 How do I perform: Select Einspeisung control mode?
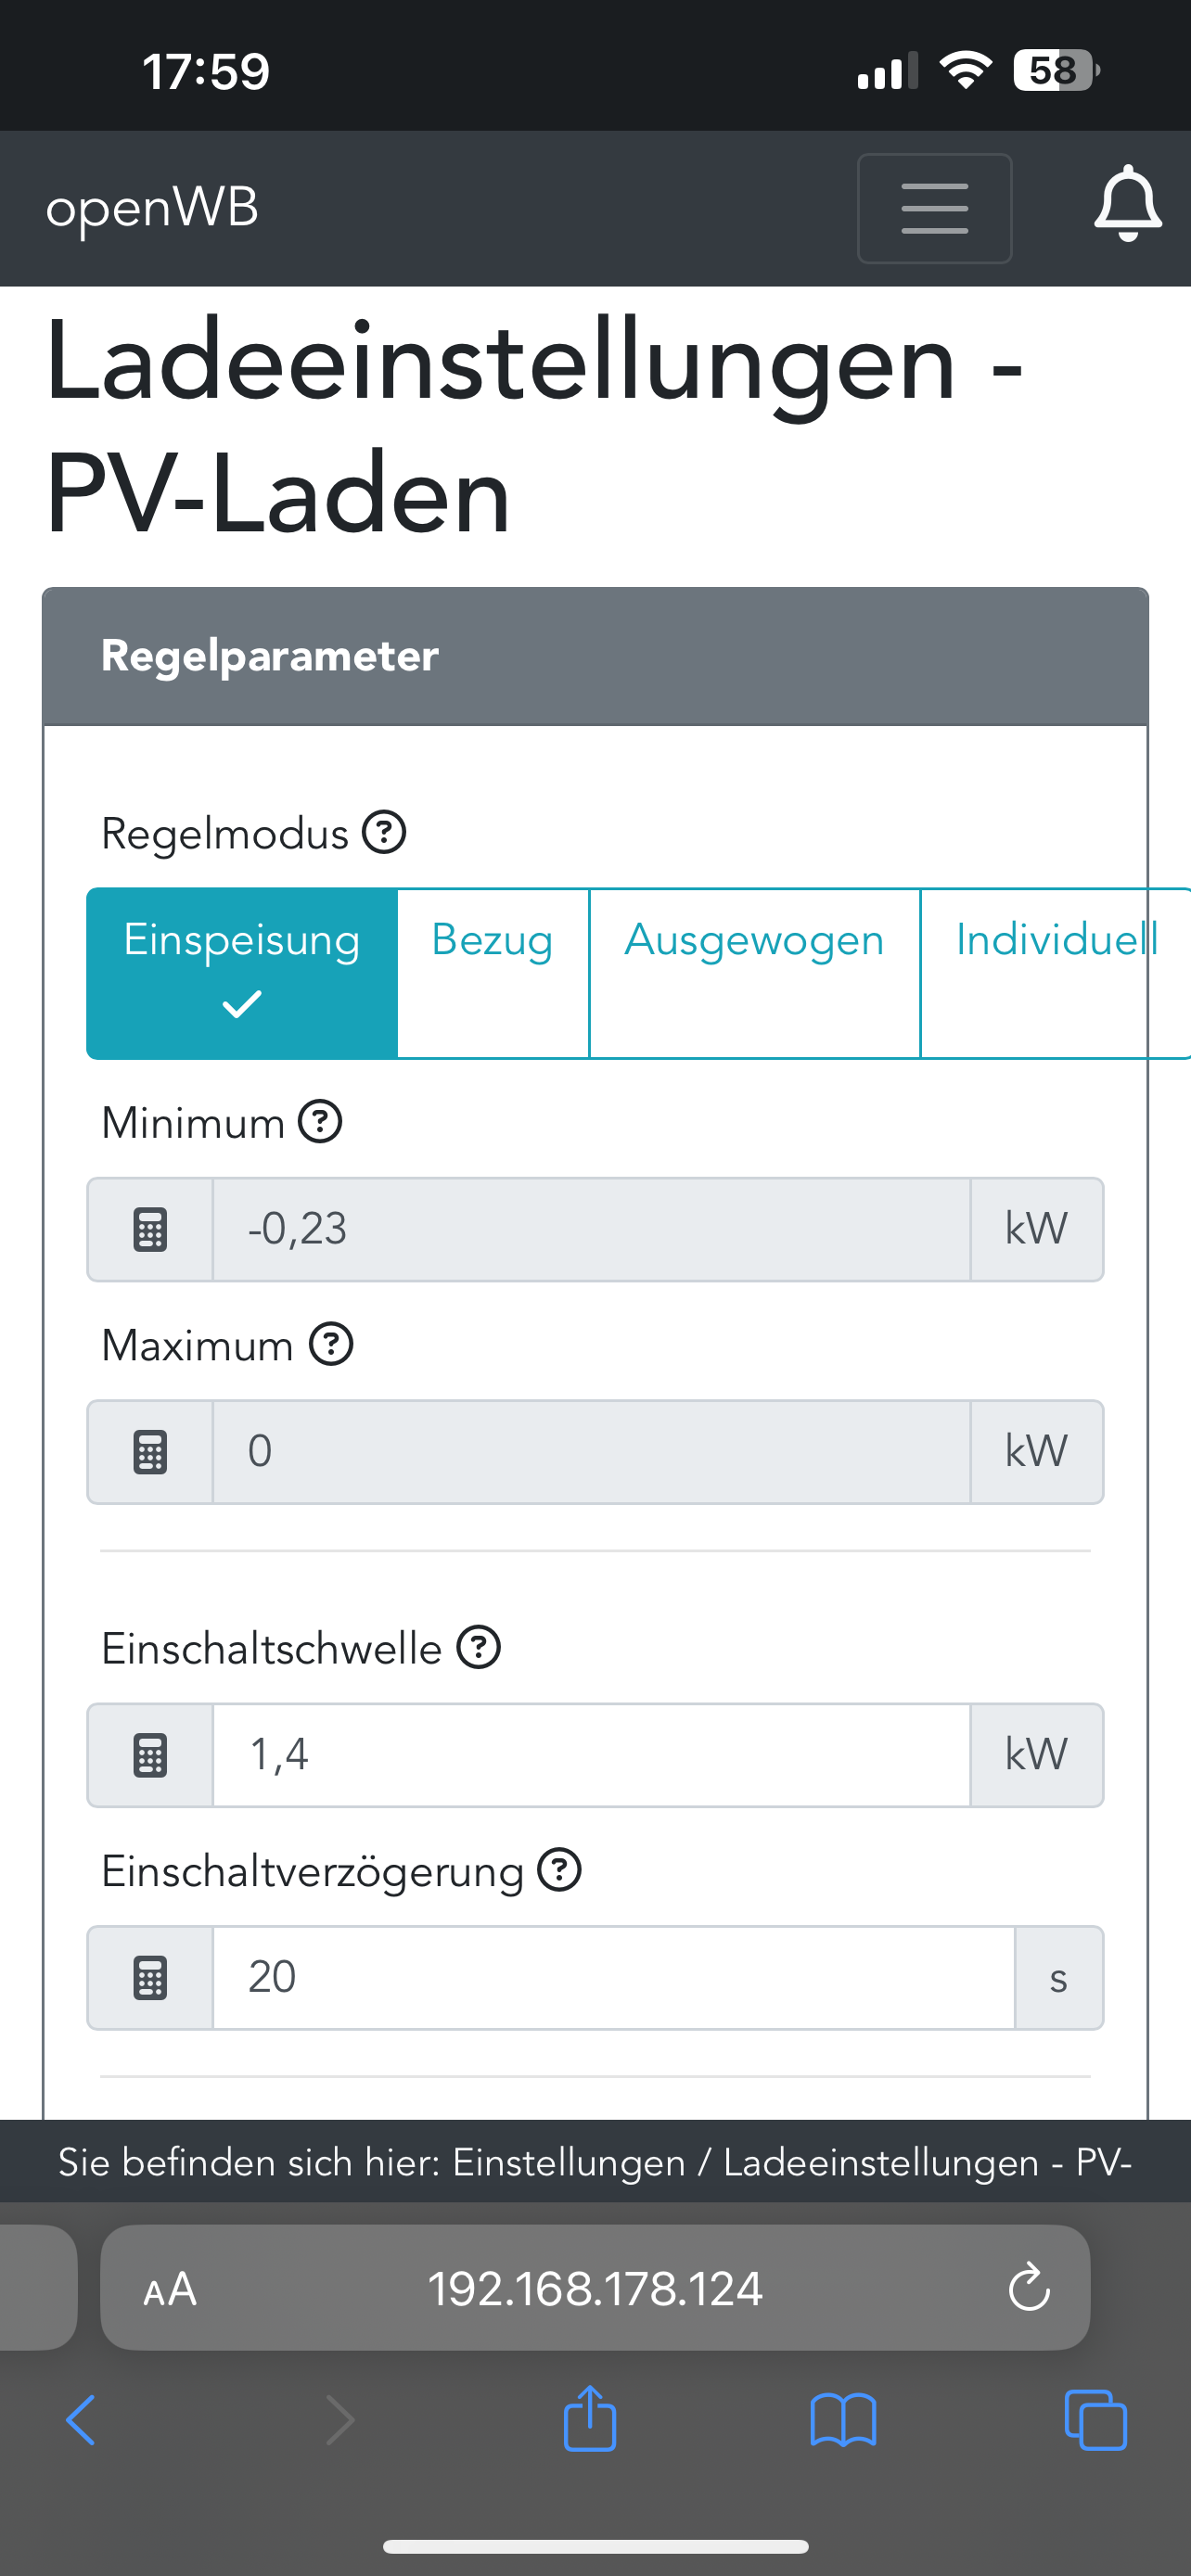point(242,972)
